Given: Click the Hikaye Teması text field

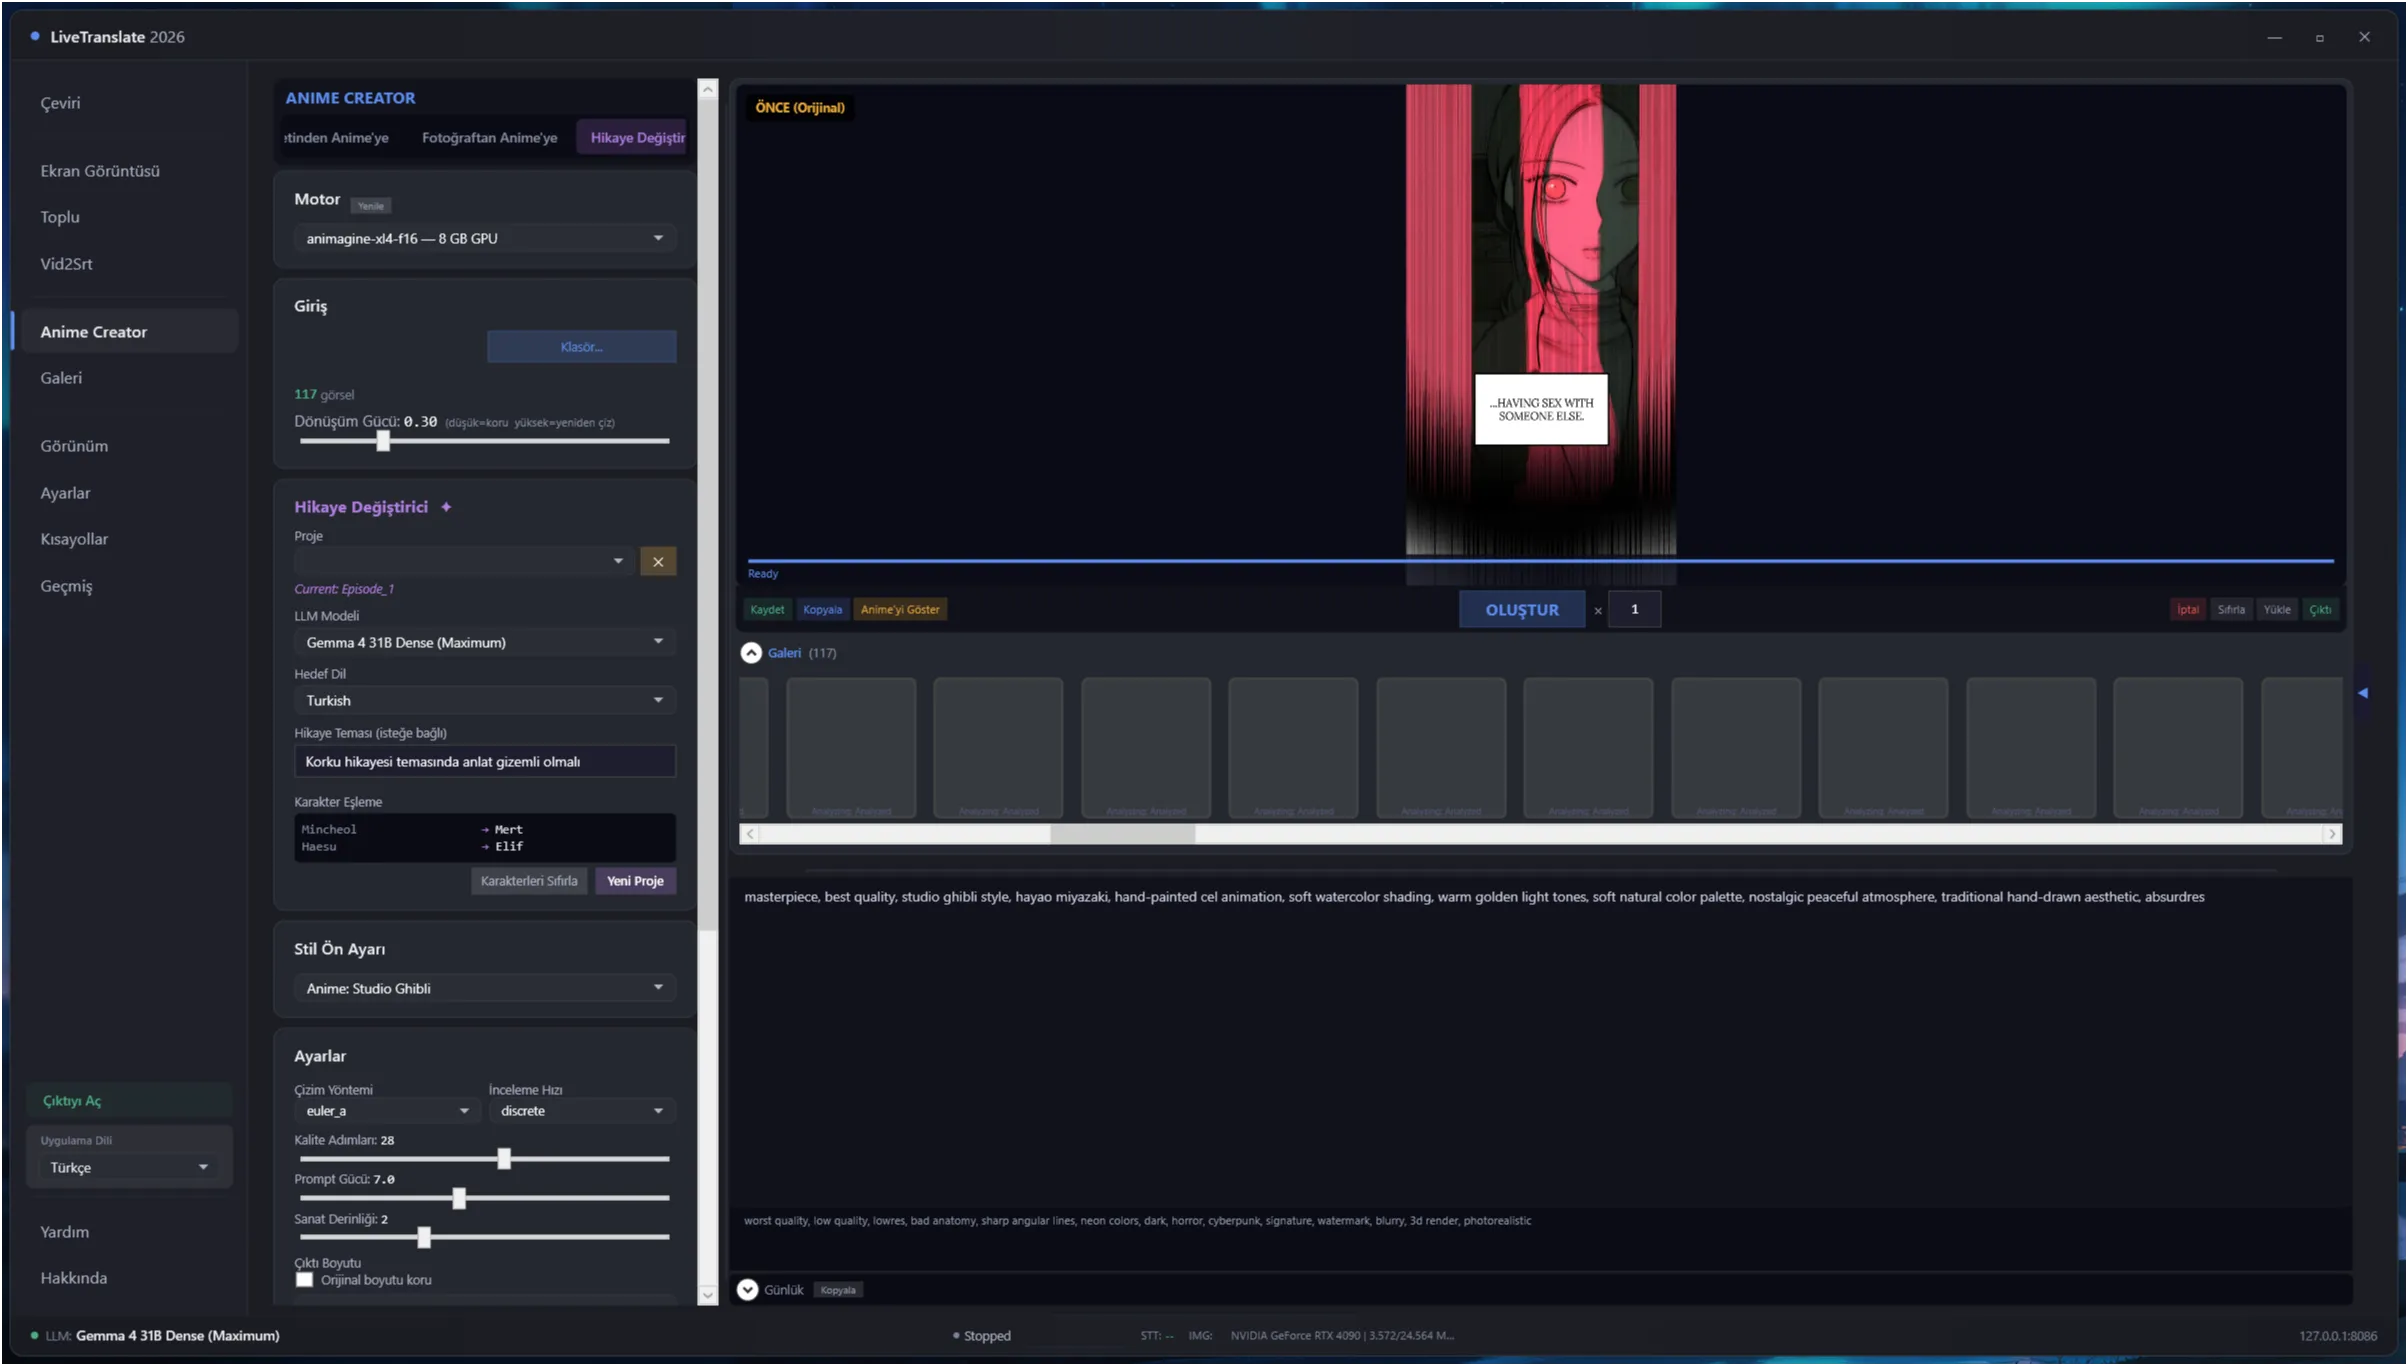Looking at the screenshot, I should [x=485, y=762].
